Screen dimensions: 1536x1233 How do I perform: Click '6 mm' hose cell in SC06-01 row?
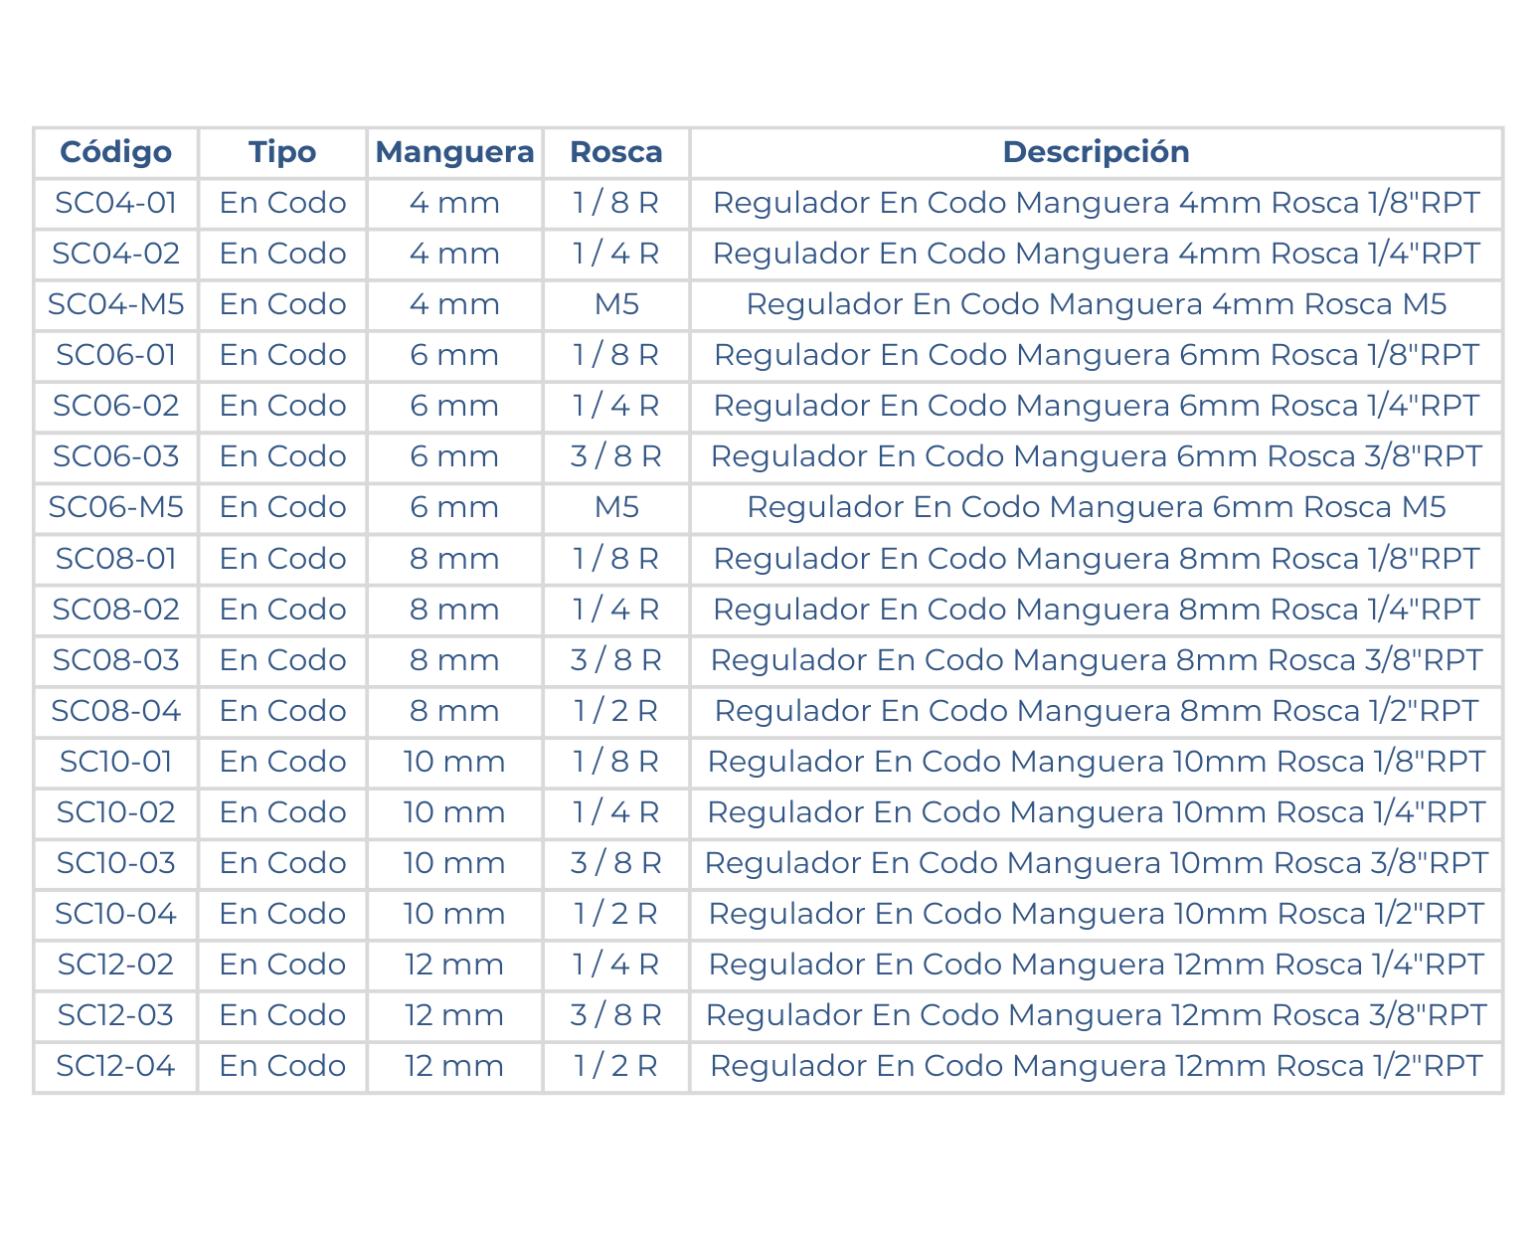click(454, 355)
